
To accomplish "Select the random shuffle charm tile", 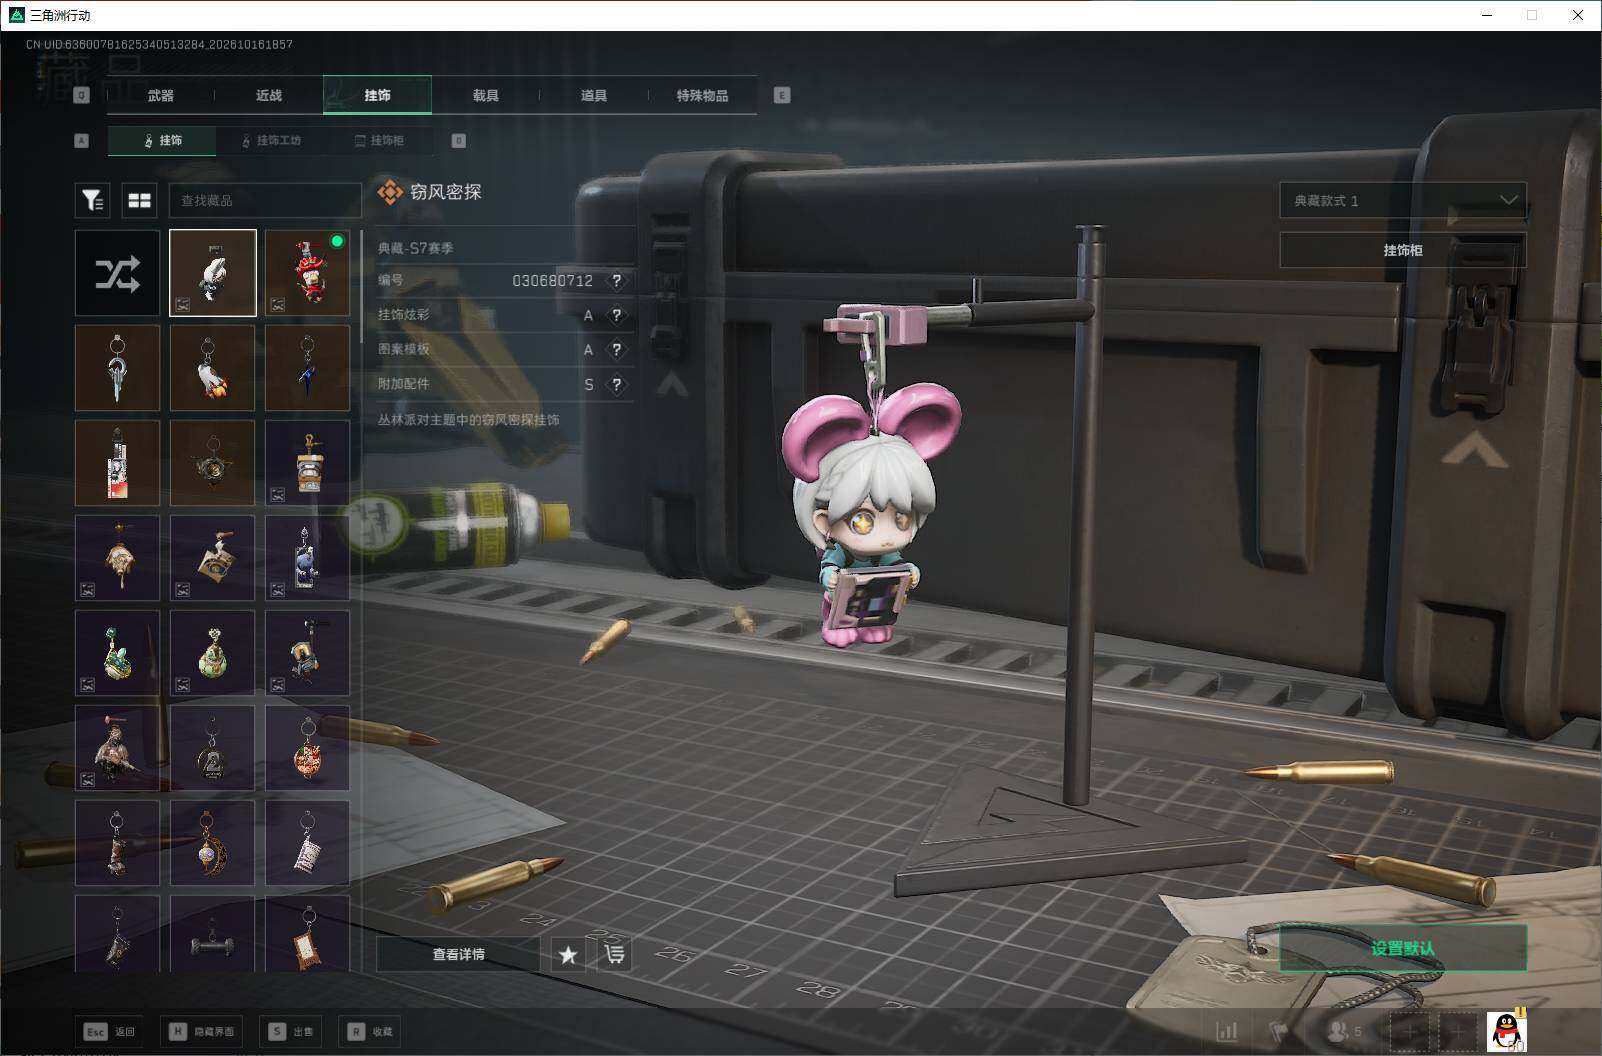I will (117, 273).
